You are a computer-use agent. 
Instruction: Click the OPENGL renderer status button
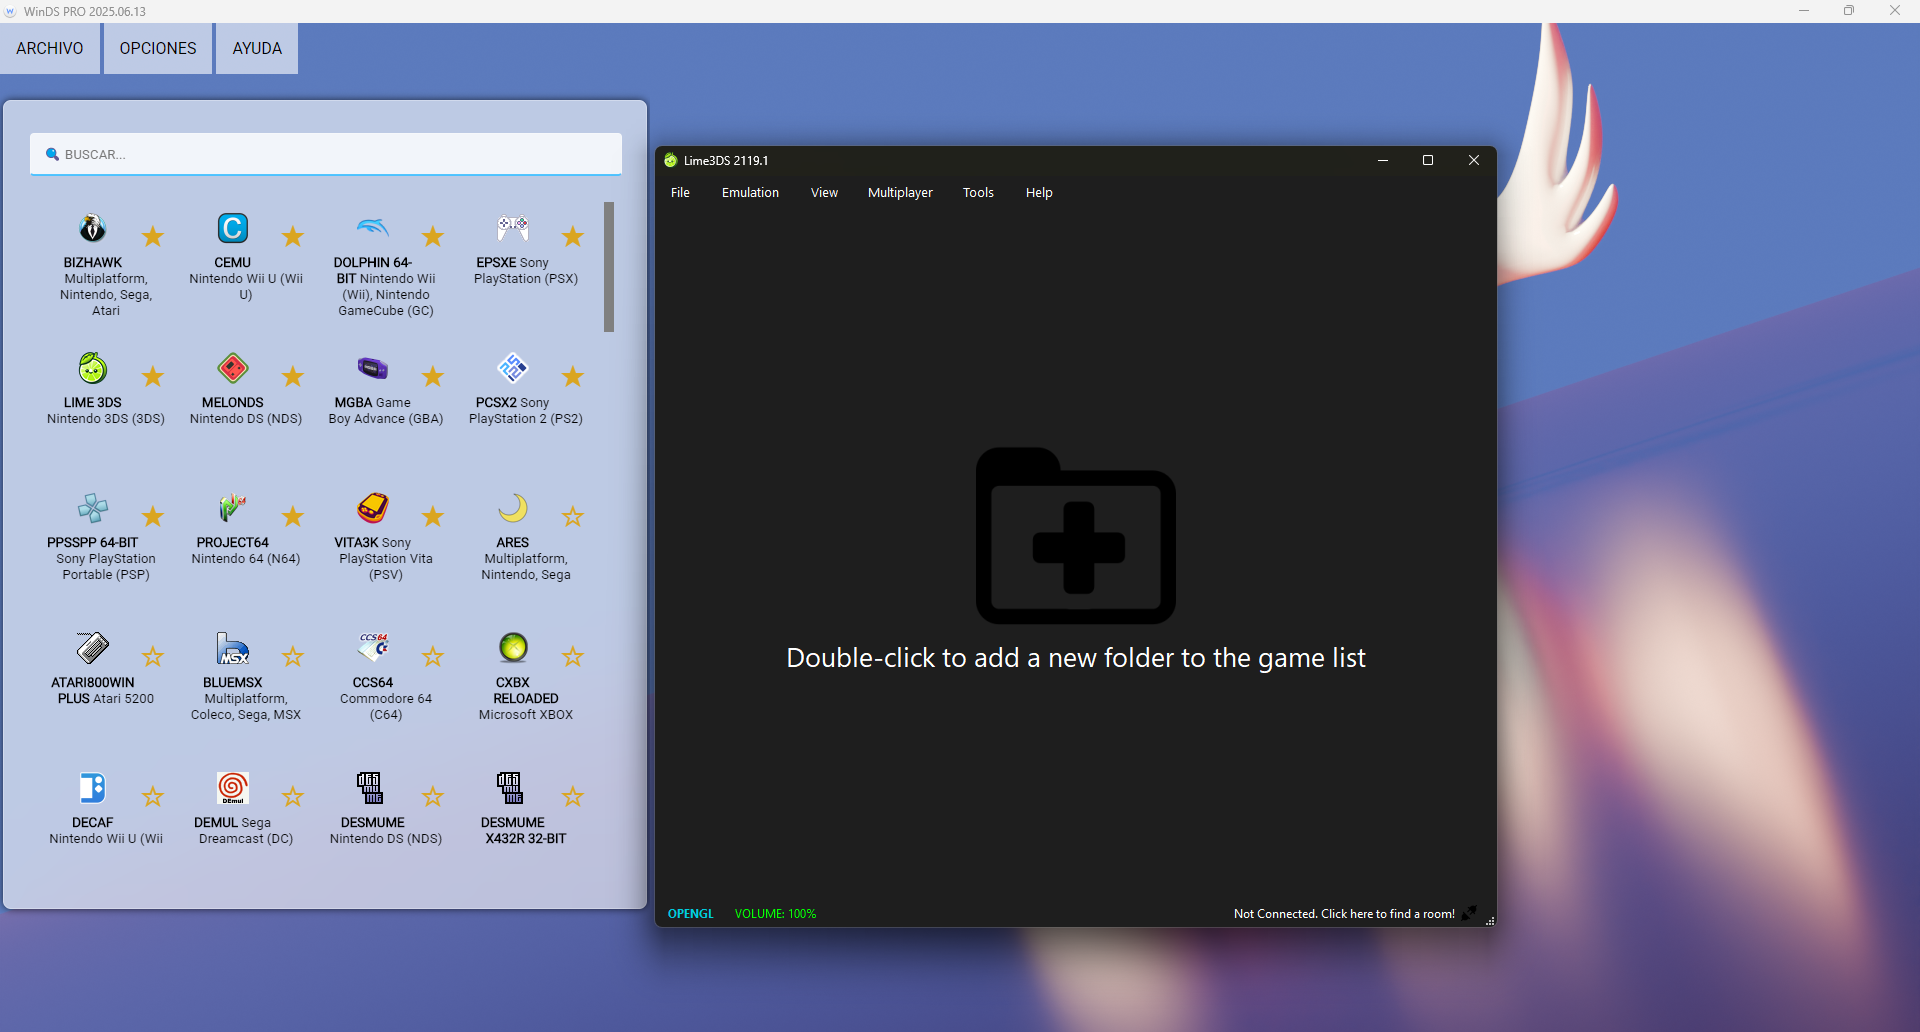coord(691,913)
